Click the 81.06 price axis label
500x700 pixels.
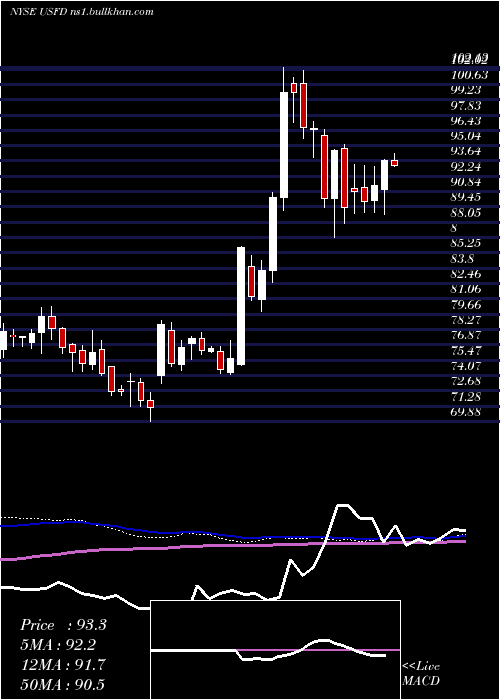466,289
